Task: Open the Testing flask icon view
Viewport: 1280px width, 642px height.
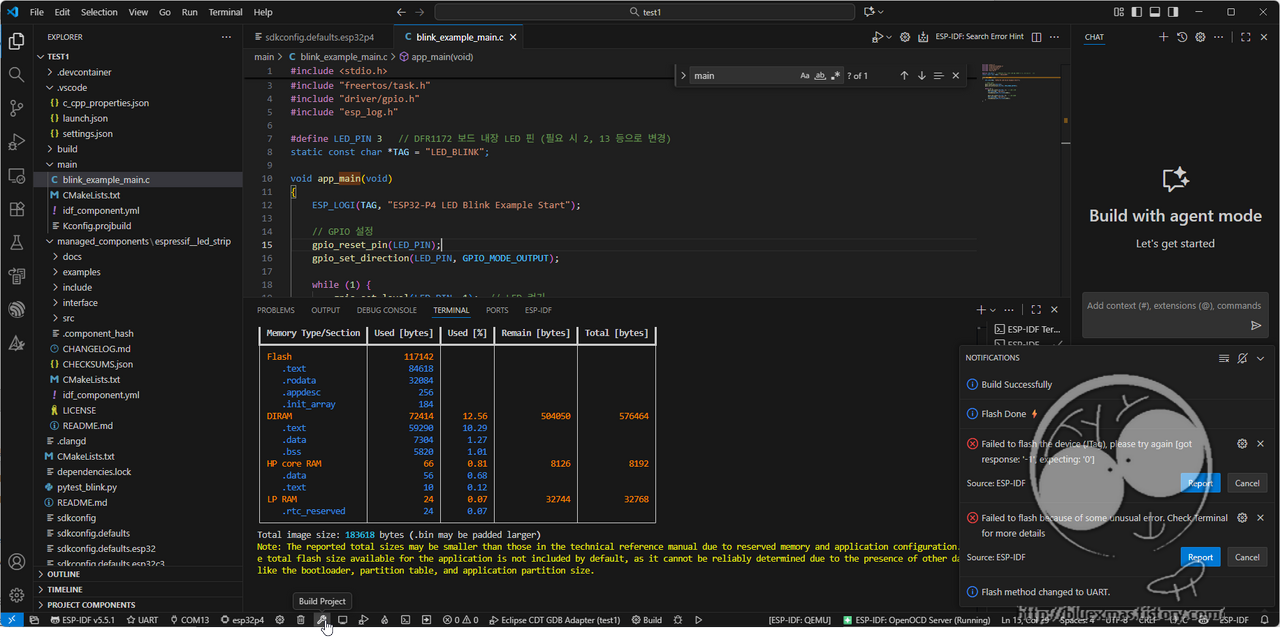Action: click(x=16, y=243)
